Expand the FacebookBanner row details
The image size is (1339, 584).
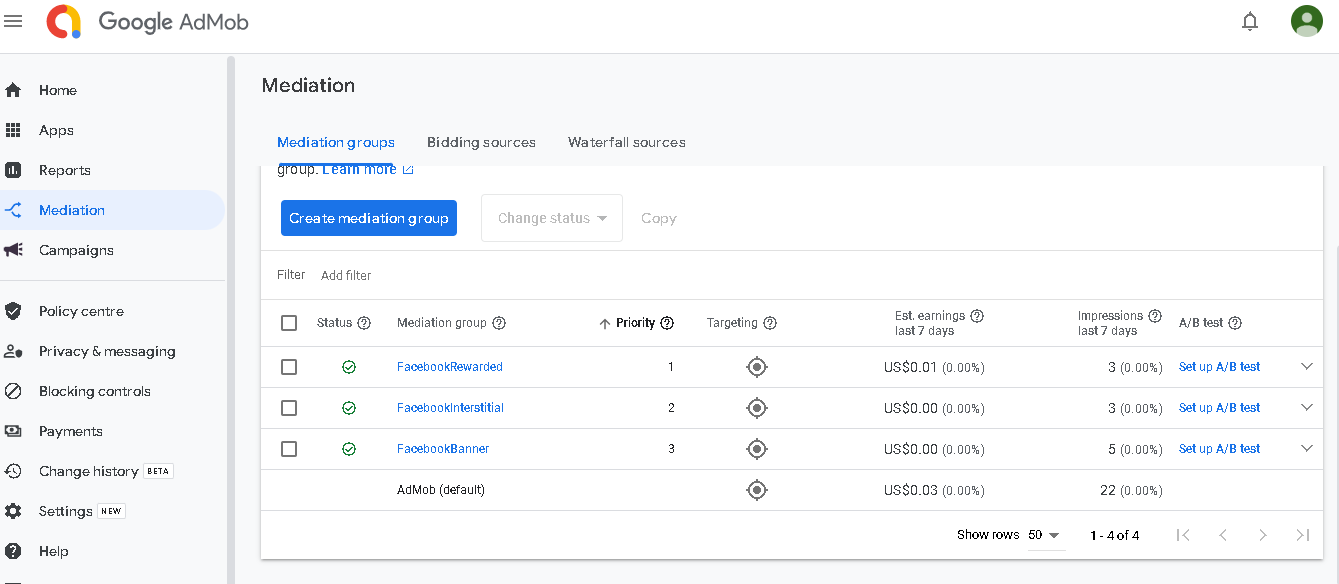pyautogui.click(x=1306, y=449)
